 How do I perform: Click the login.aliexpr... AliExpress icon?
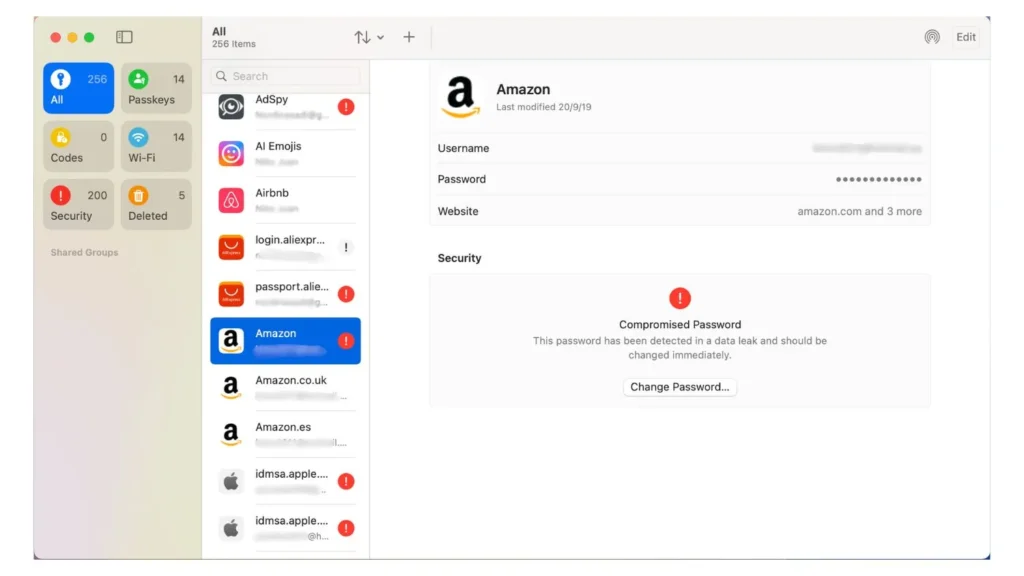click(x=231, y=248)
